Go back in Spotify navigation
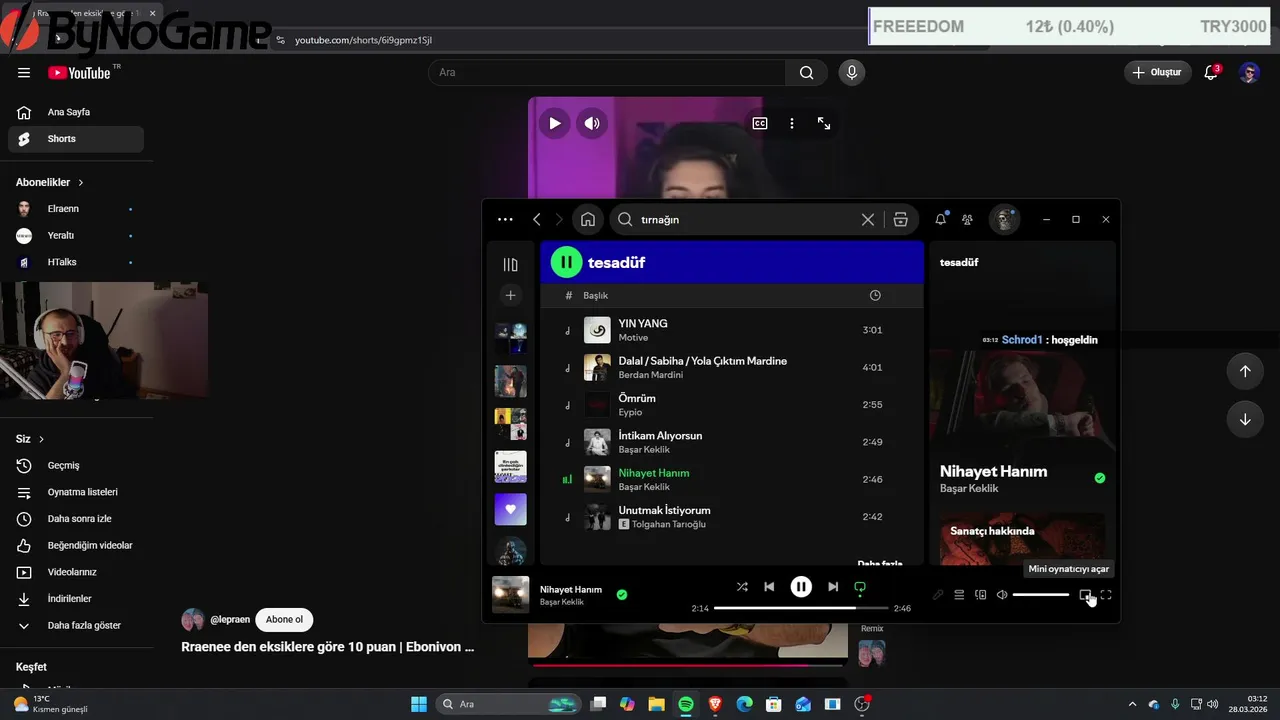Image resolution: width=1280 pixels, height=720 pixels. (537, 219)
